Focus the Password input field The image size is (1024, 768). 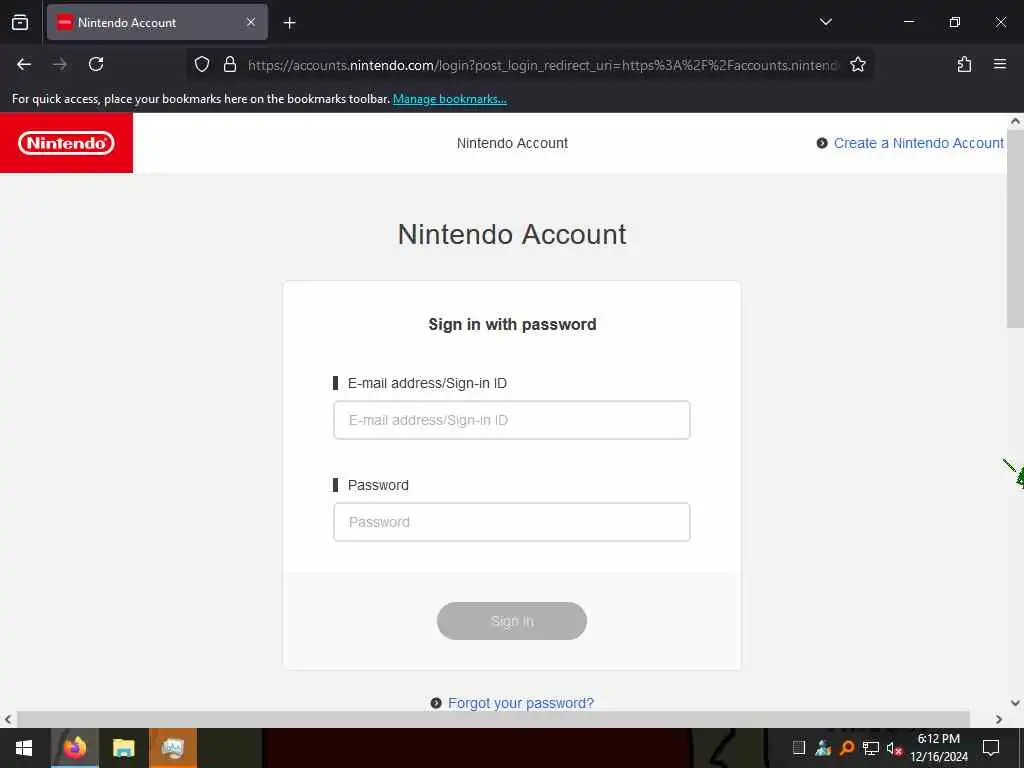[511, 522]
